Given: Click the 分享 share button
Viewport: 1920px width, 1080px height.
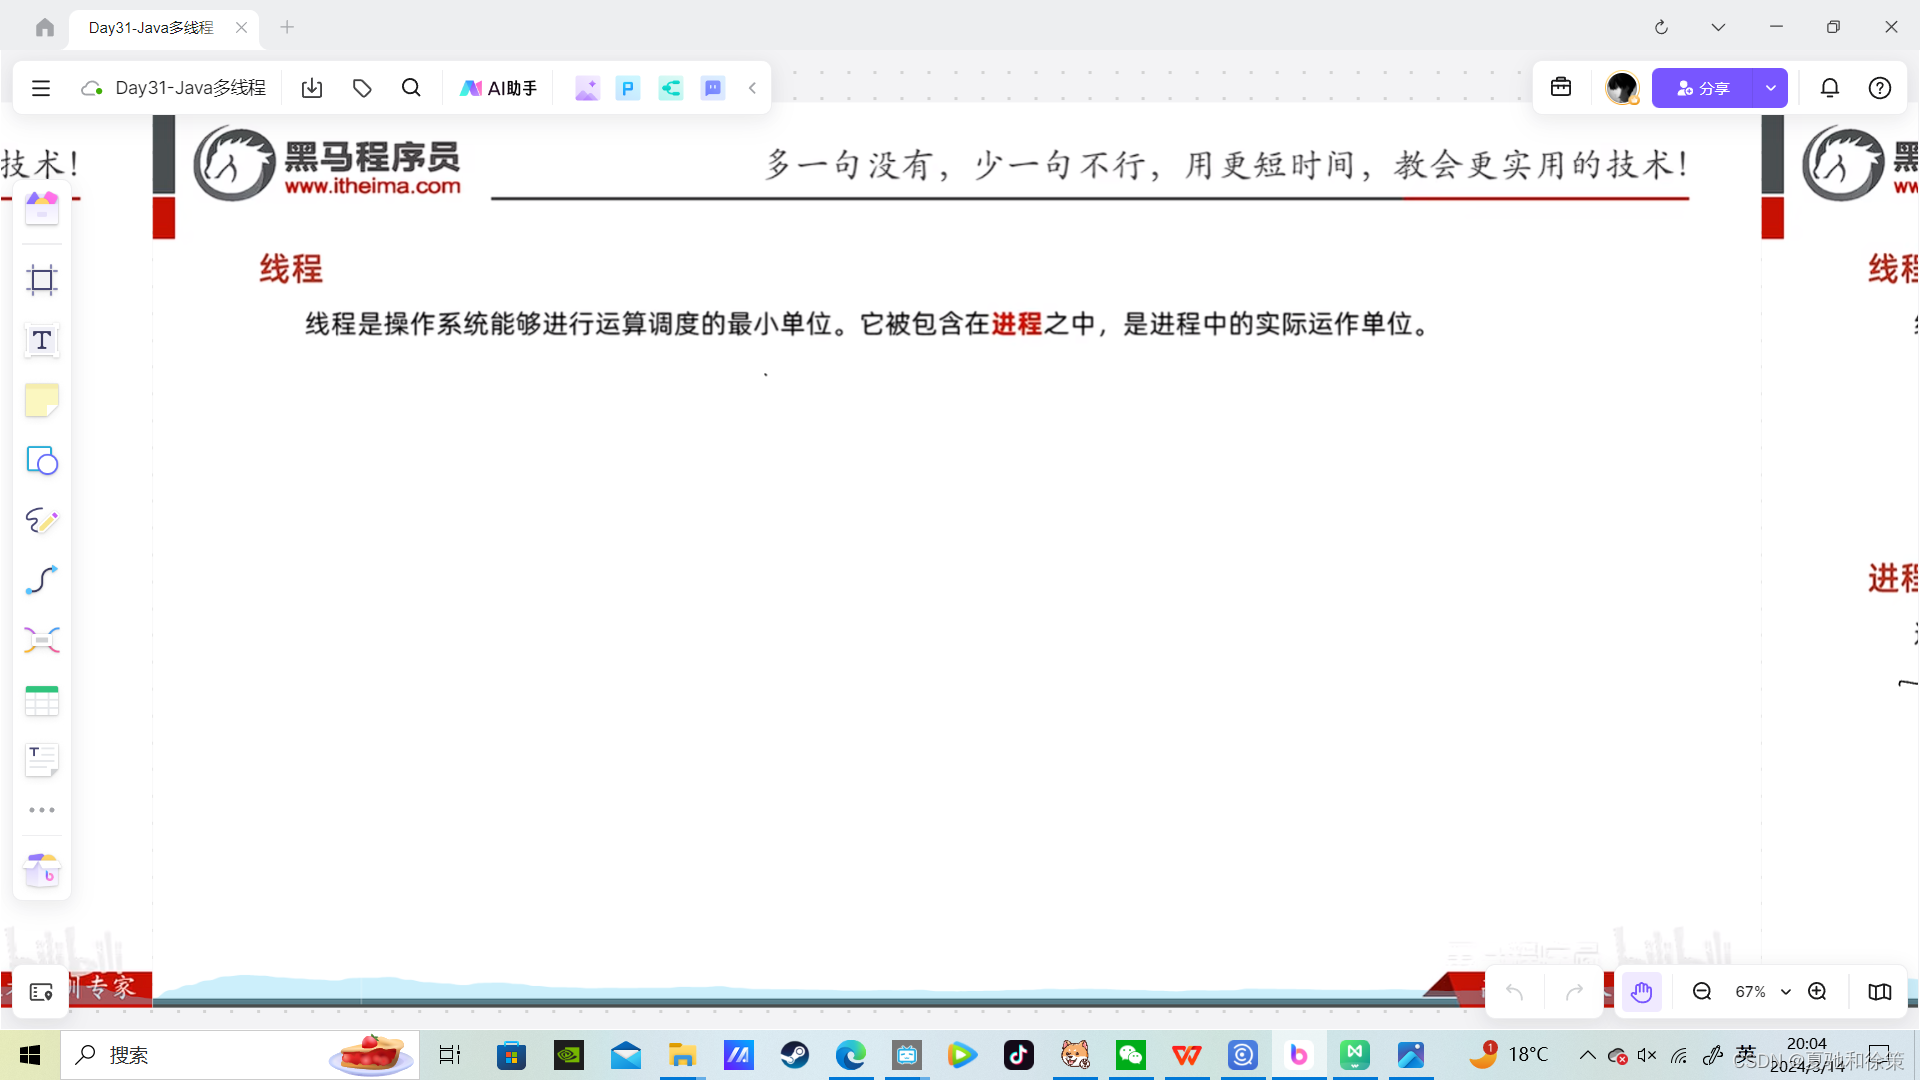Looking at the screenshot, I should point(1703,88).
